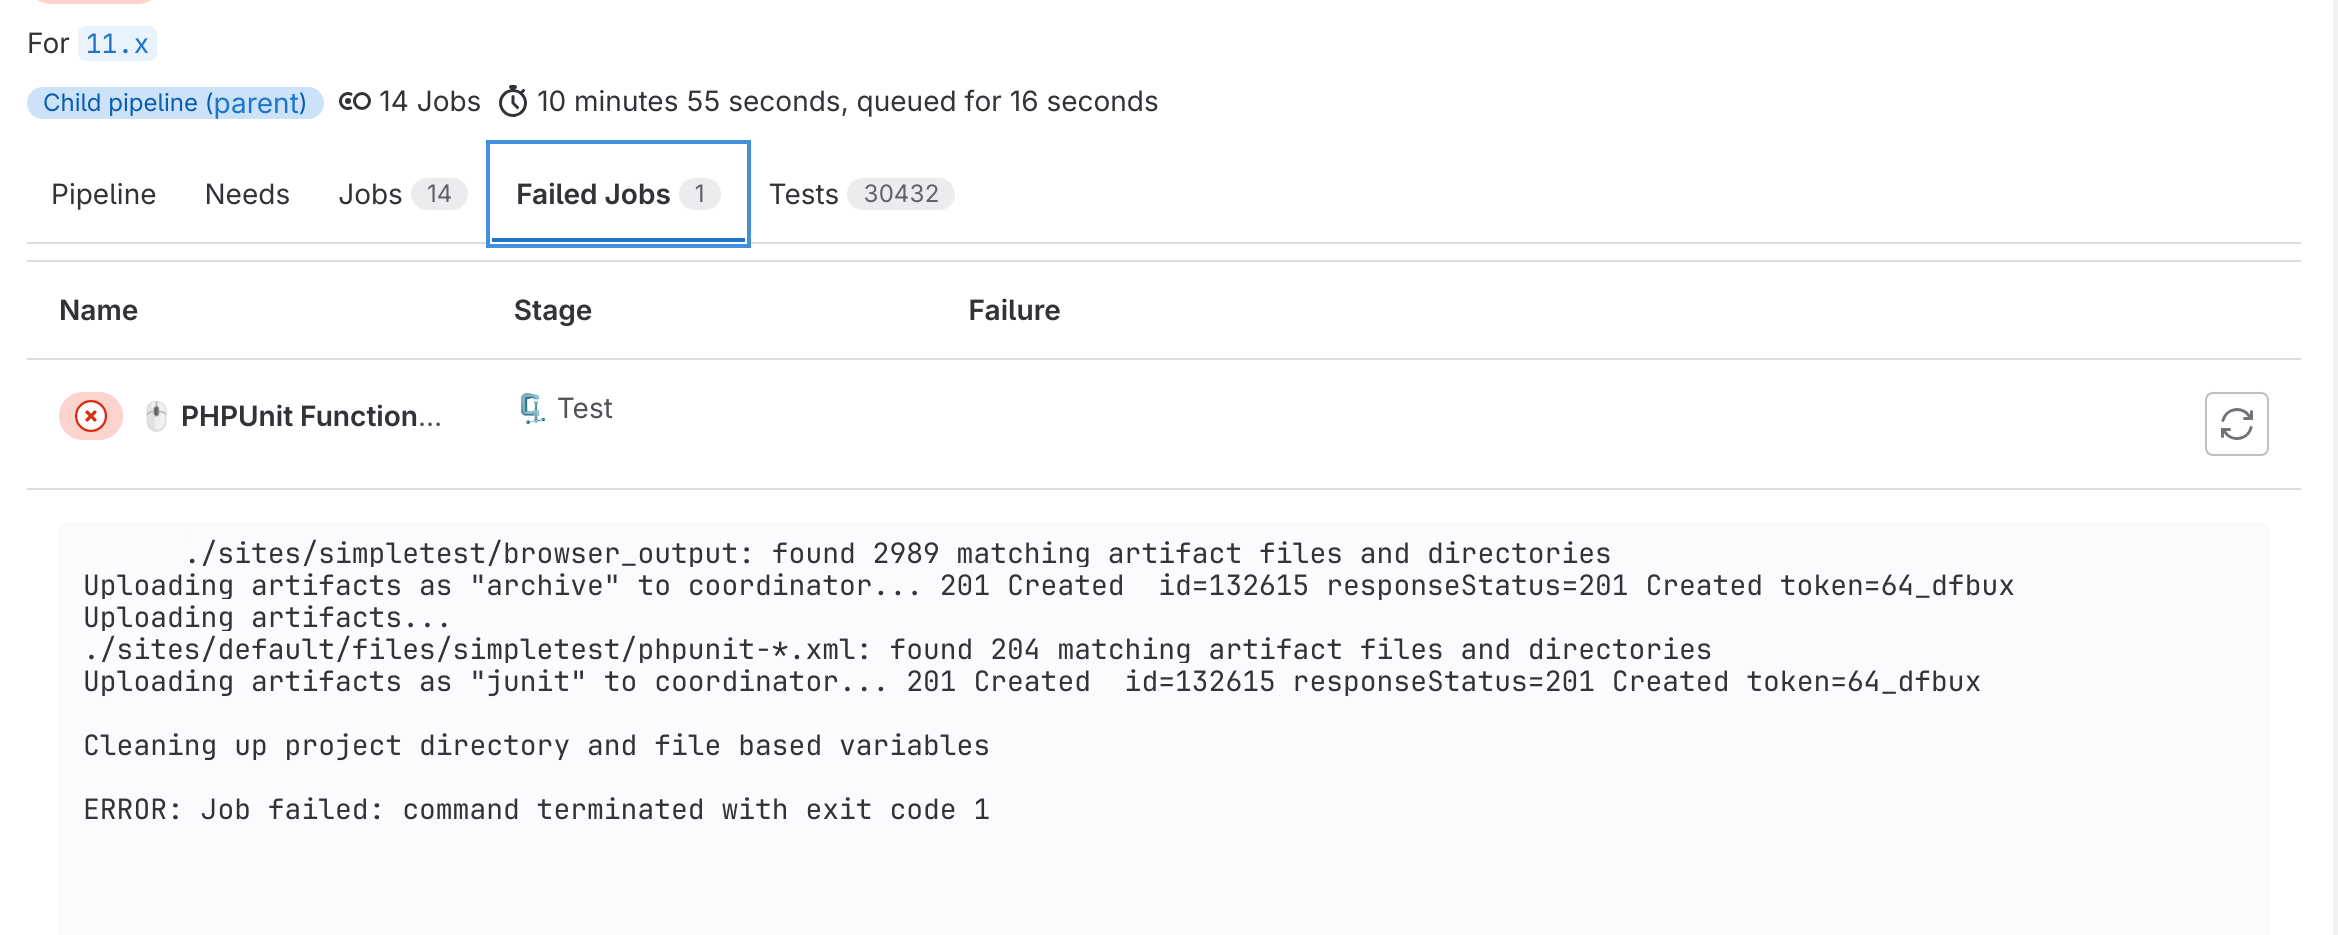This screenshot has height=935, width=2338.
Task: Open the PHPUnit Function job details
Action: point(310,416)
